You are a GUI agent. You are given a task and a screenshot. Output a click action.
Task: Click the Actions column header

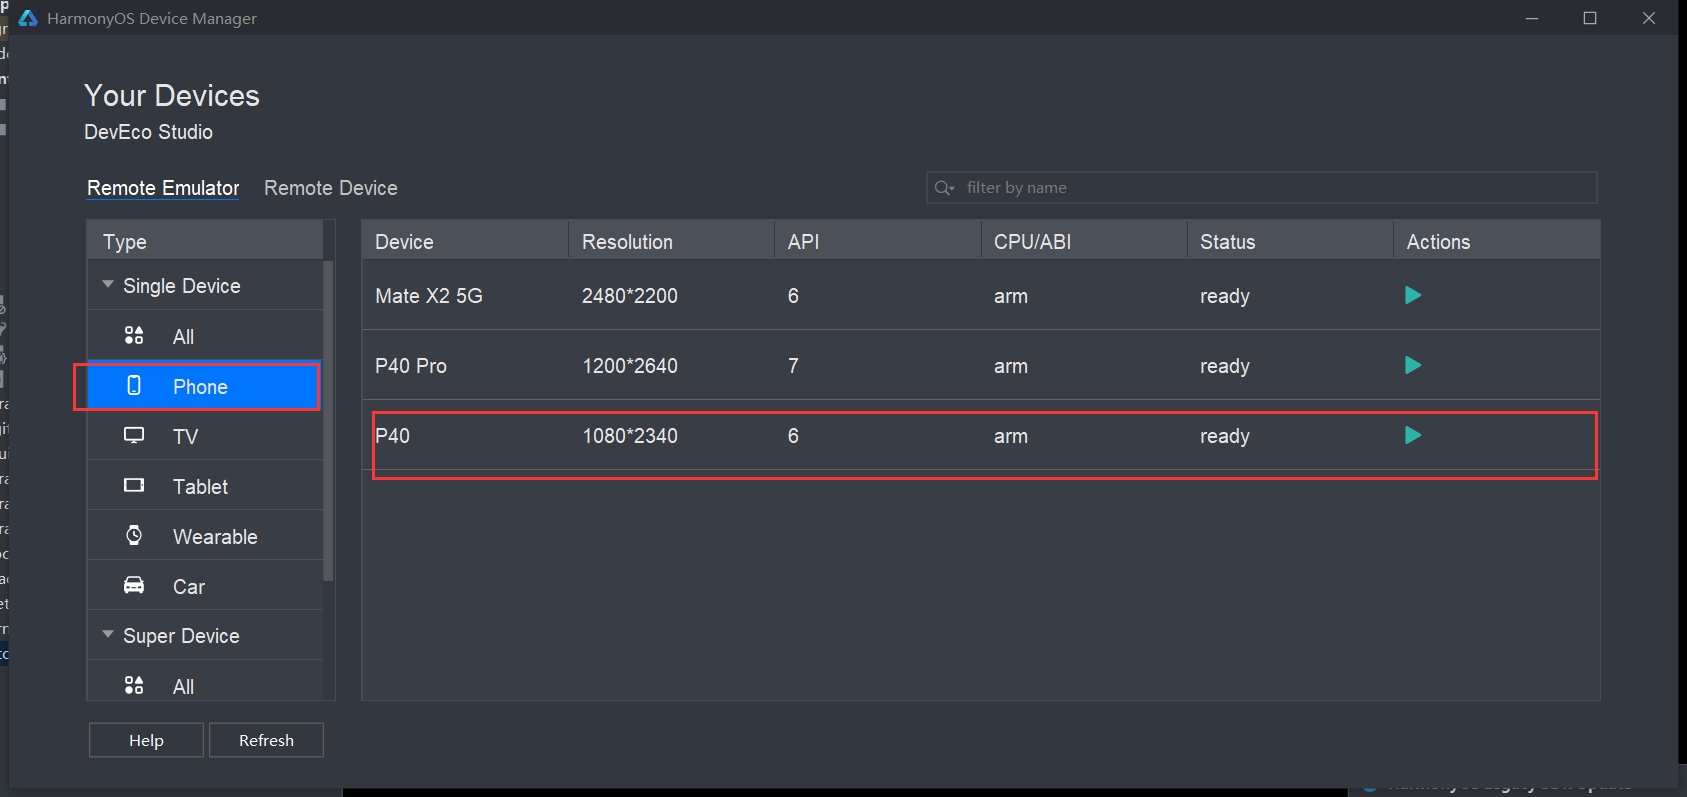click(x=1497, y=241)
